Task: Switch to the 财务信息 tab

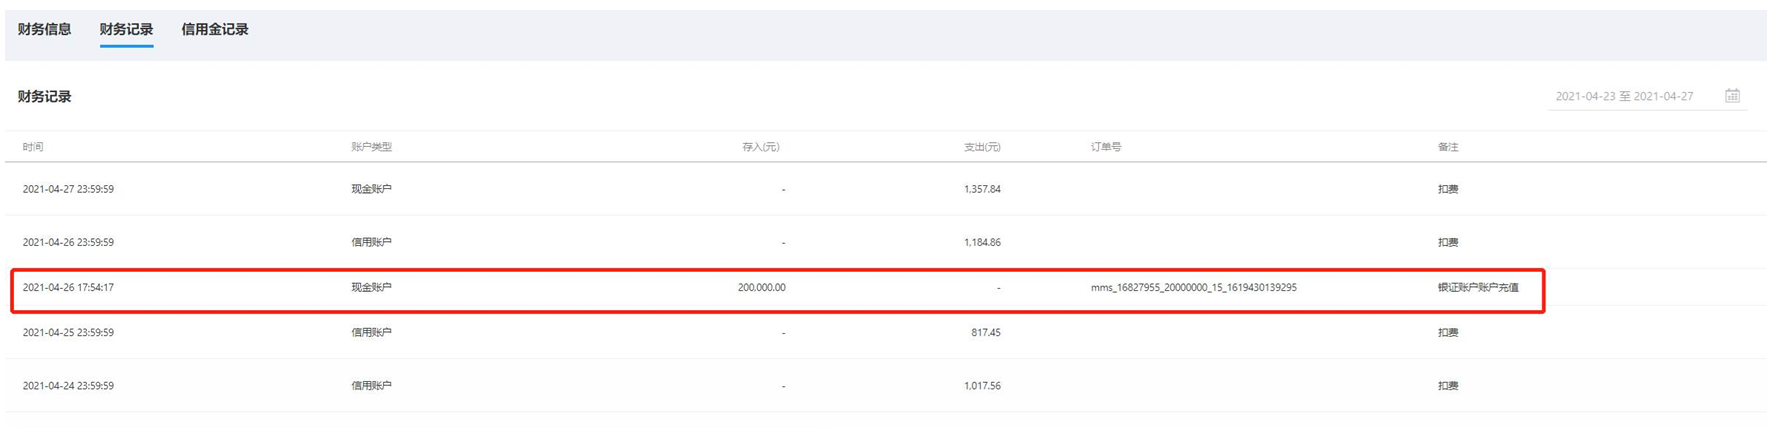Action: coord(44,29)
